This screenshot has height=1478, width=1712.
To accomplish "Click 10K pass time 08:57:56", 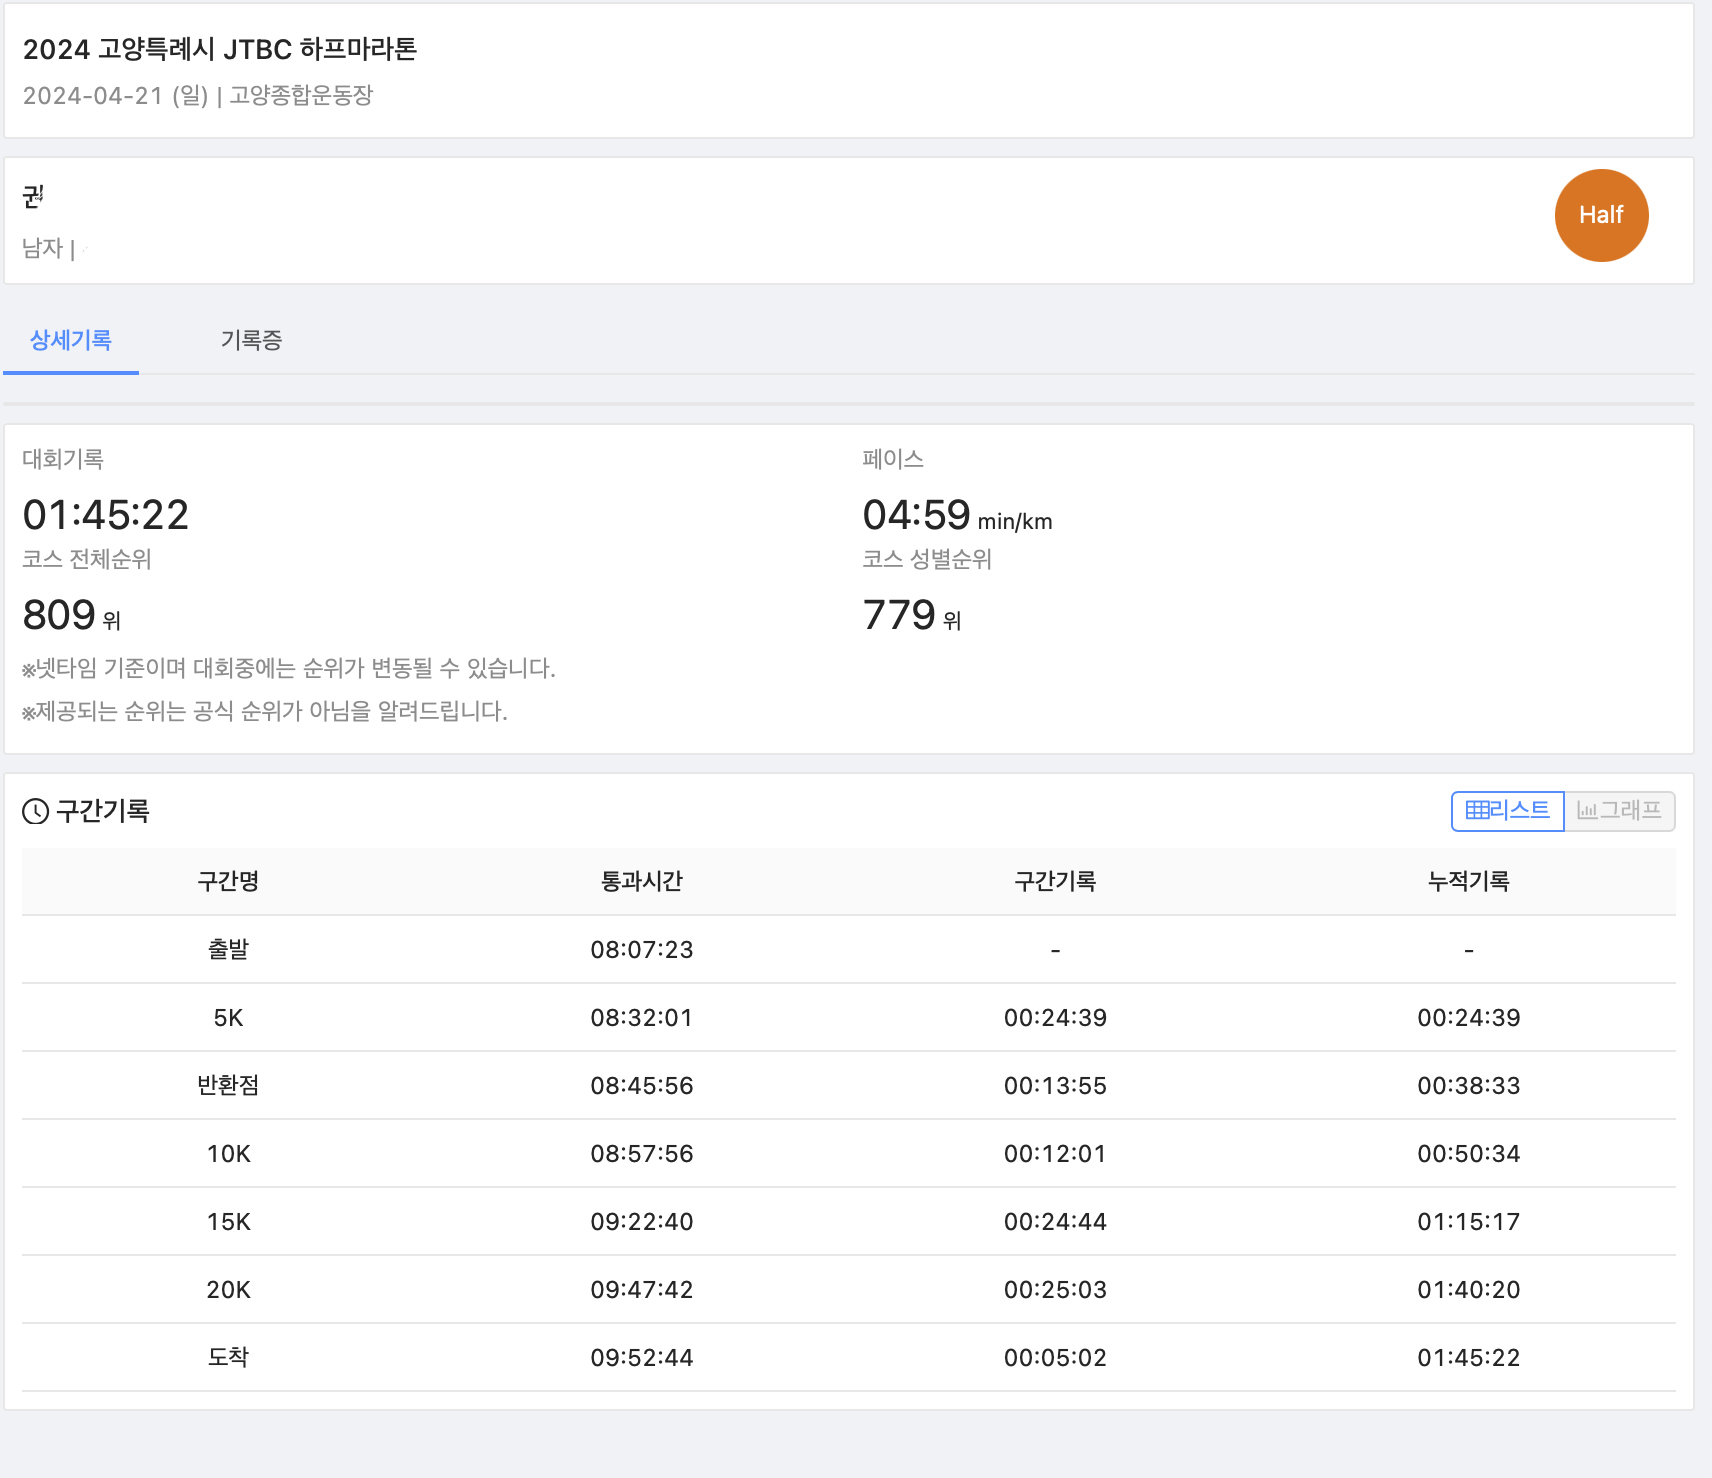I will pos(642,1154).
